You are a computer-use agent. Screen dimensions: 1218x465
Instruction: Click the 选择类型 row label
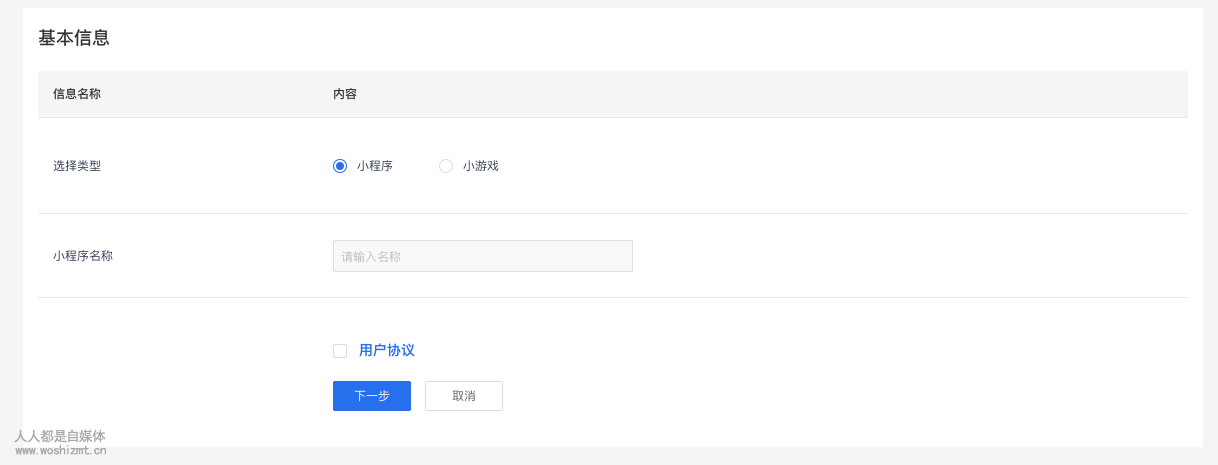coord(77,166)
